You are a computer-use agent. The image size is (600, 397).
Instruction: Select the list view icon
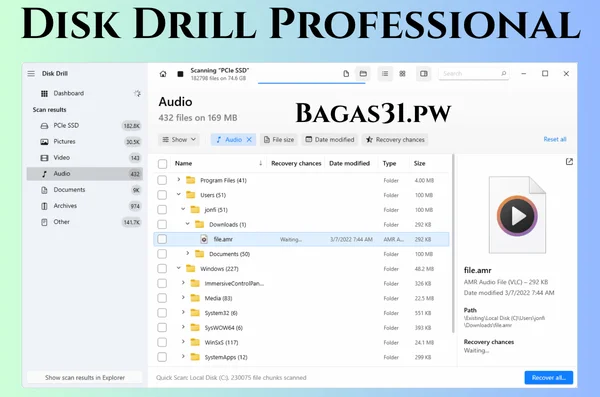point(385,74)
